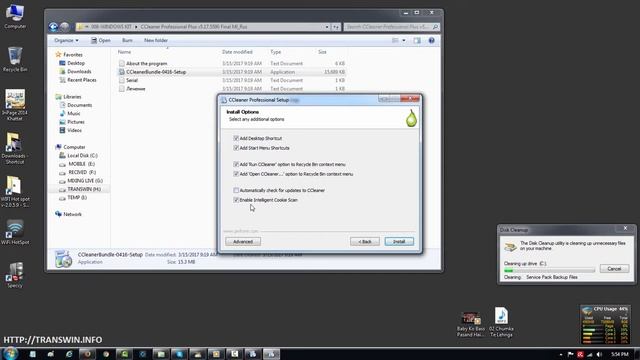640x360 pixels.
Task: Open the Organize dropdown menu
Action: 66,40
